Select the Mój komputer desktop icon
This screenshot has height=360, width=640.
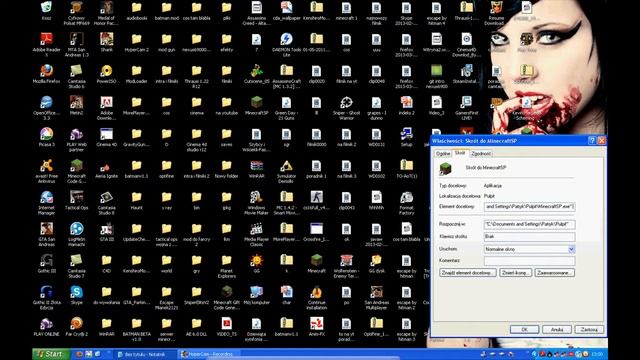point(256,295)
